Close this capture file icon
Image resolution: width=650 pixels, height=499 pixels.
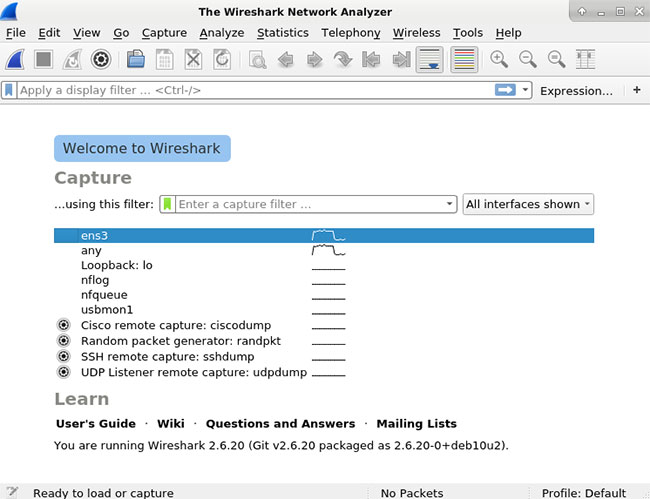[x=193, y=60]
